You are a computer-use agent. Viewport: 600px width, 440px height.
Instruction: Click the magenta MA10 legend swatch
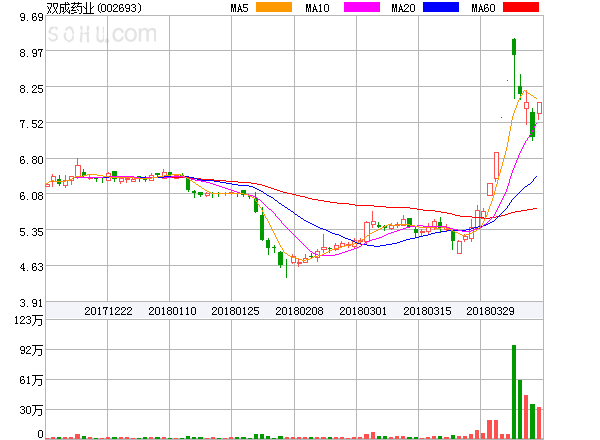pyautogui.click(x=362, y=7)
